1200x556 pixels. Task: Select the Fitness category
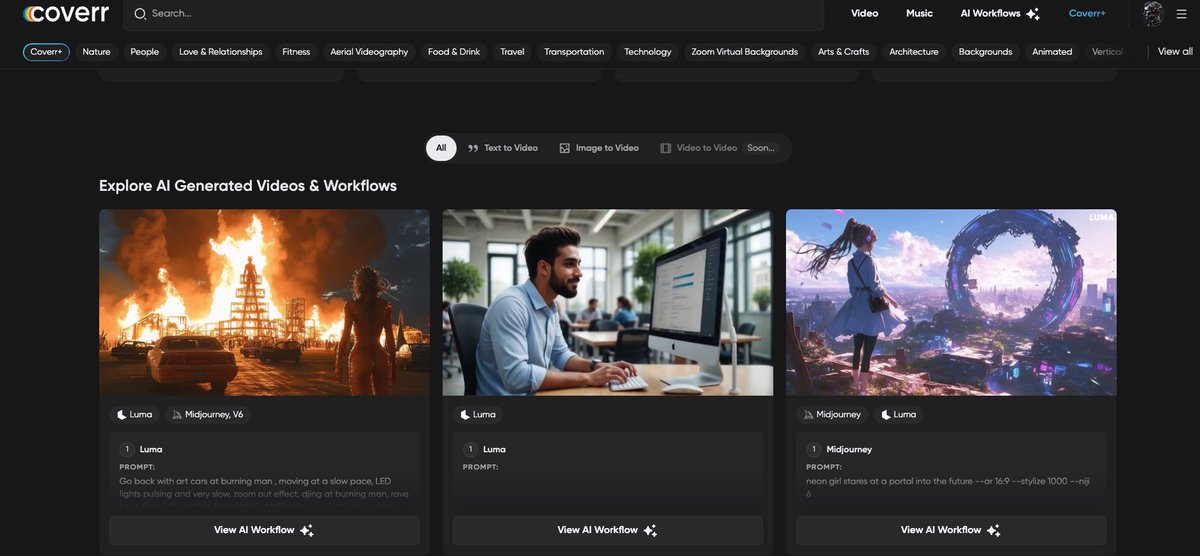tap(296, 52)
